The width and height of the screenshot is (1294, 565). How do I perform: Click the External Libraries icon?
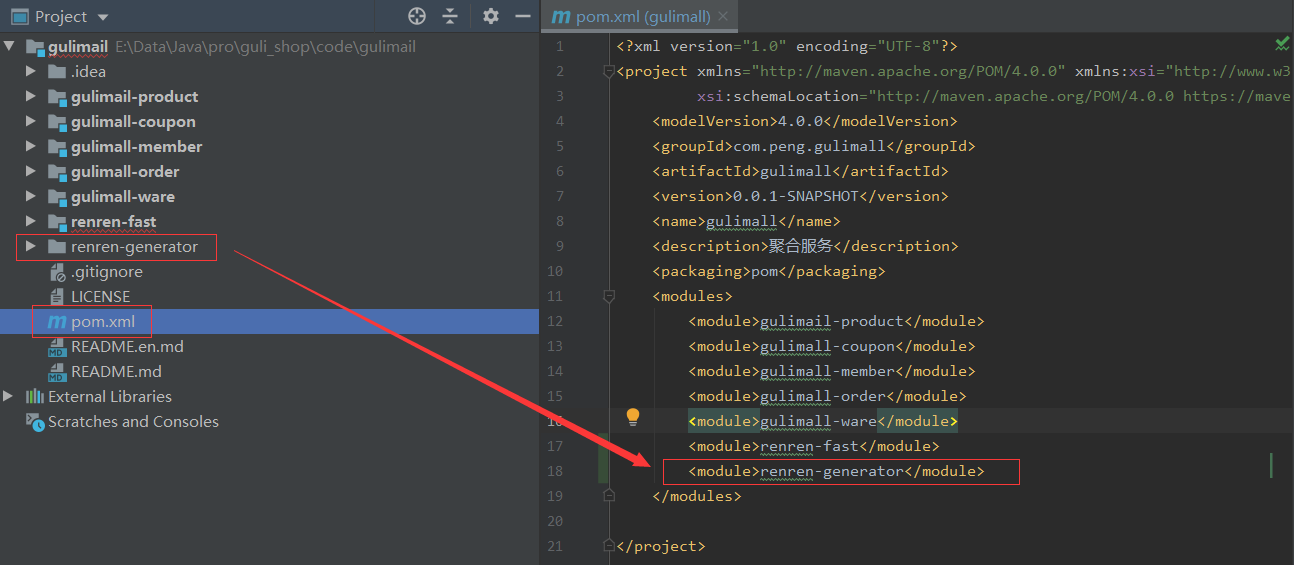34,397
